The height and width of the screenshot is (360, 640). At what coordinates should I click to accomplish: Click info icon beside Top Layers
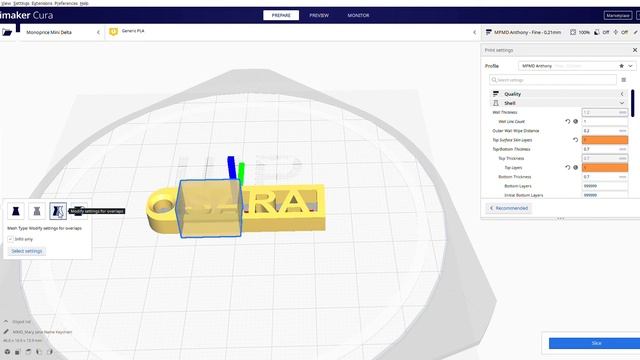[576, 167]
